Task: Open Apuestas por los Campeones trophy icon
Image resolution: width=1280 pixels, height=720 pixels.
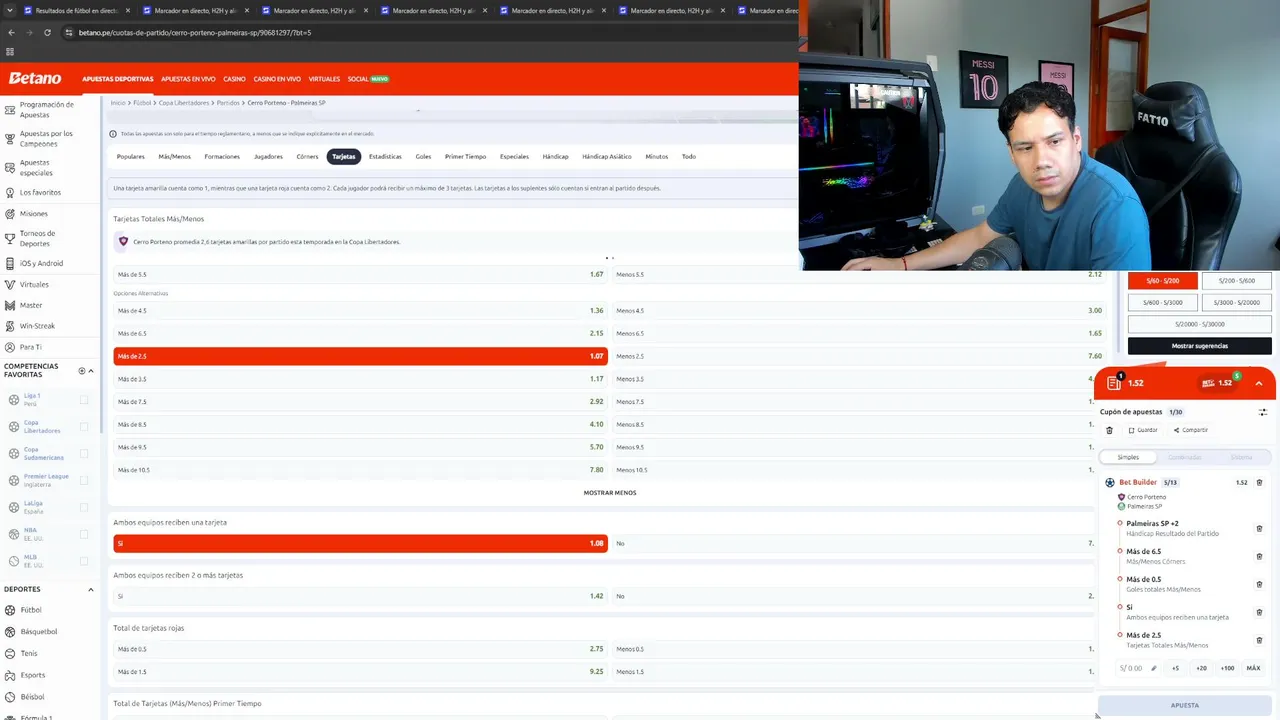Action: click(10, 138)
